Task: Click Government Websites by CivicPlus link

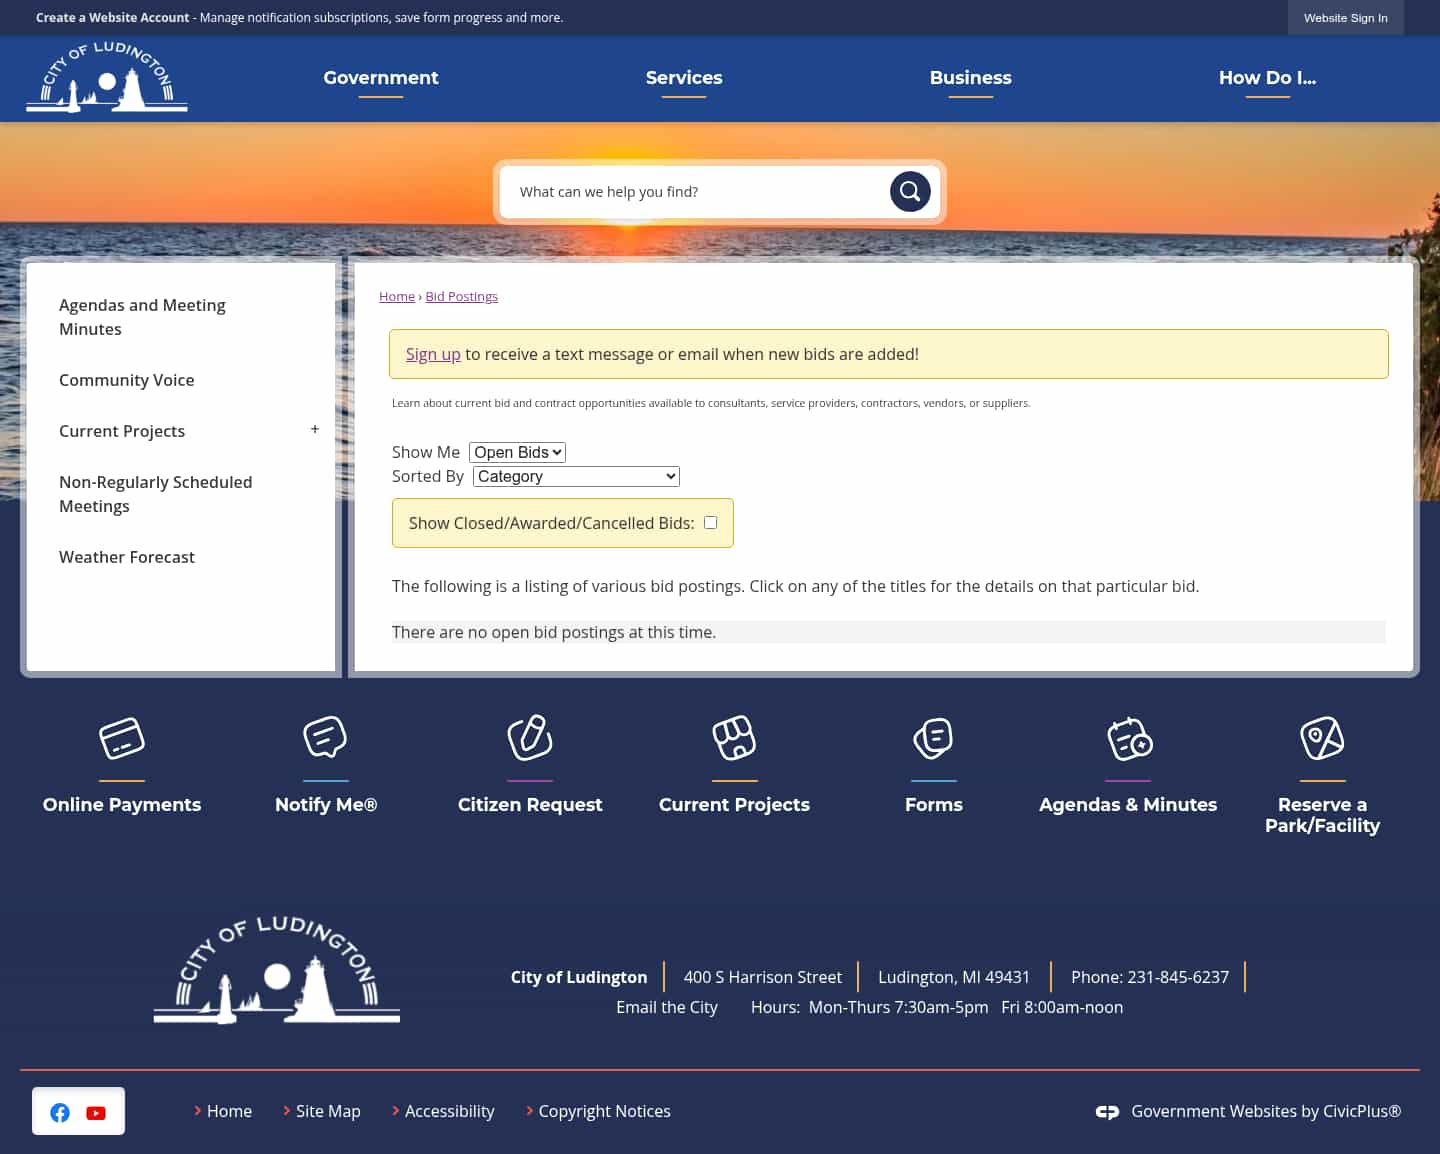Action: (x=1265, y=1111)
